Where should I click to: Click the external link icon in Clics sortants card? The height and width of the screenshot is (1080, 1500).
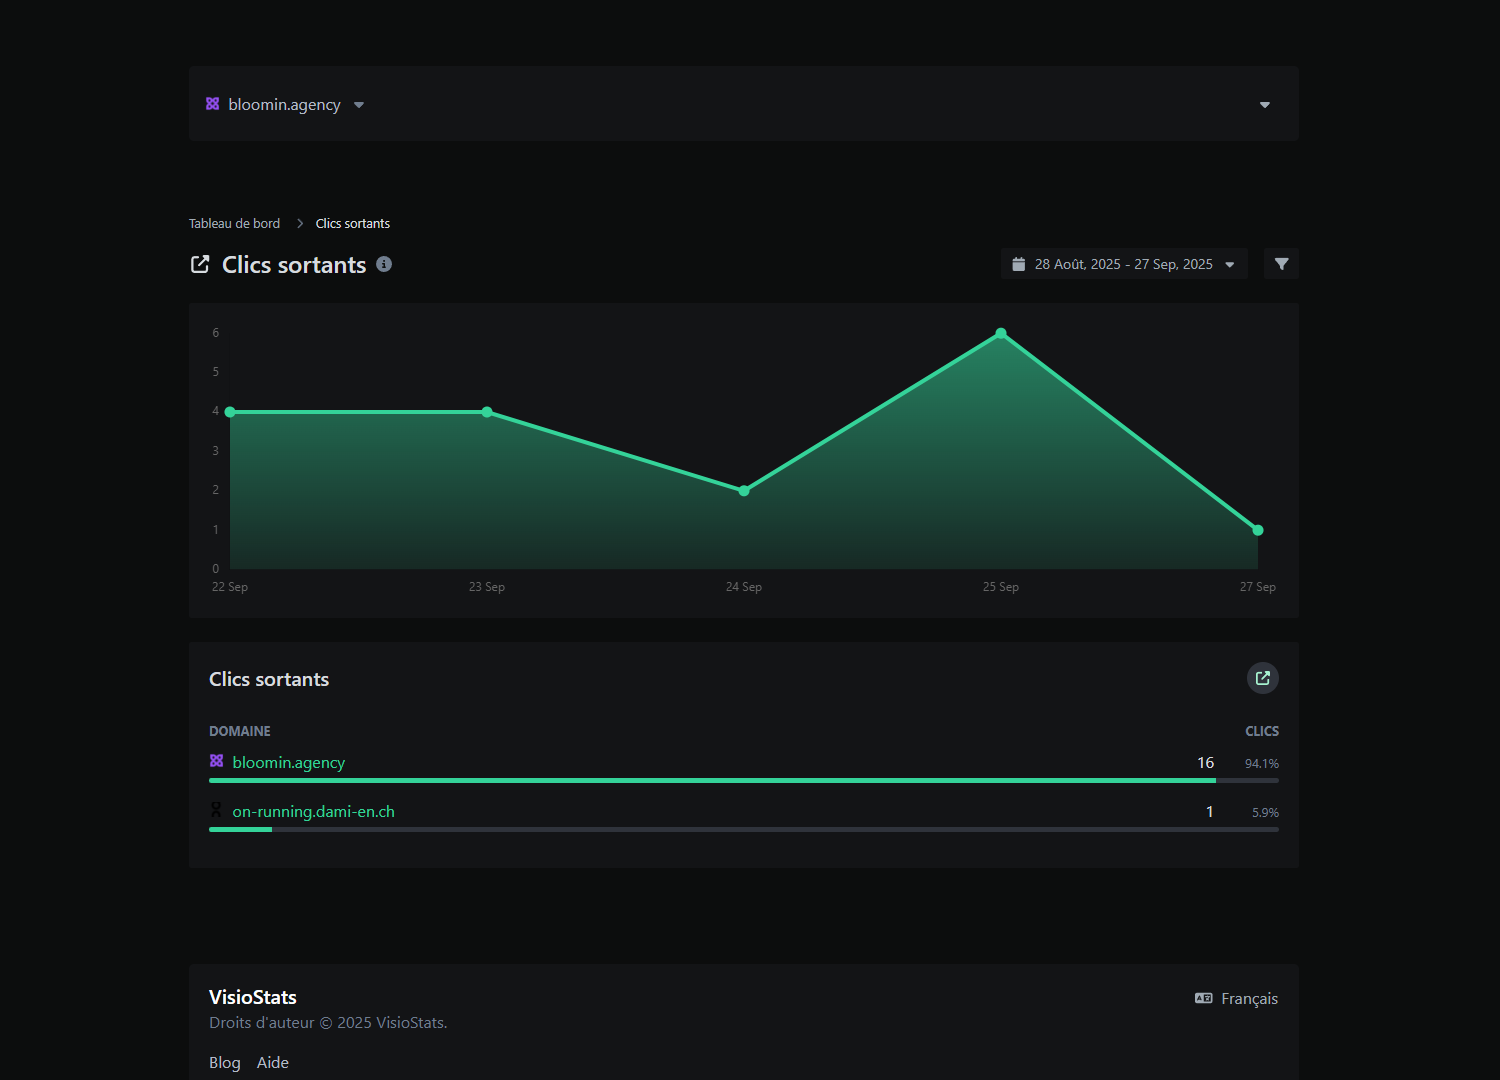[1263, 678]
